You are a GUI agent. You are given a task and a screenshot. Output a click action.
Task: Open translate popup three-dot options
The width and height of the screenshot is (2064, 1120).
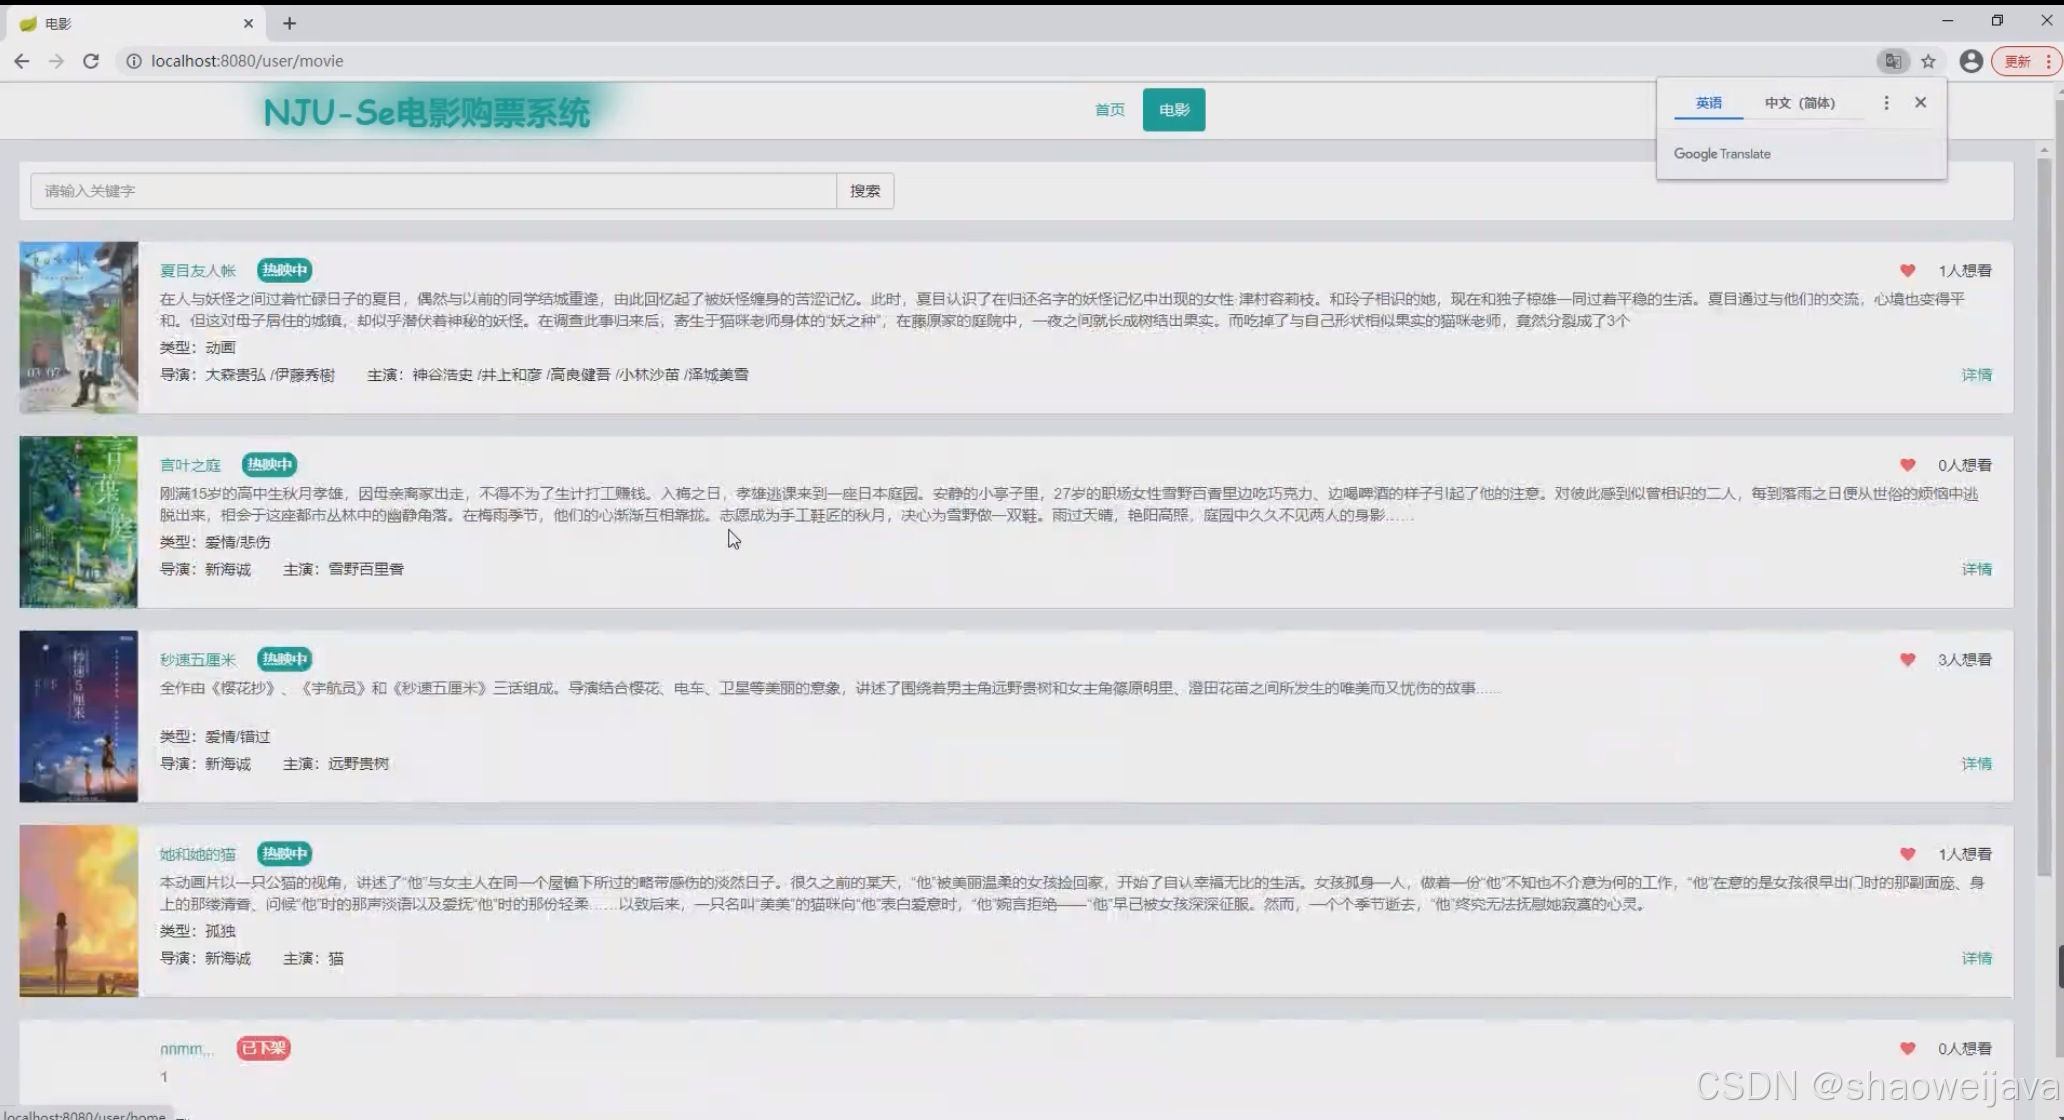coord(1886,103)
